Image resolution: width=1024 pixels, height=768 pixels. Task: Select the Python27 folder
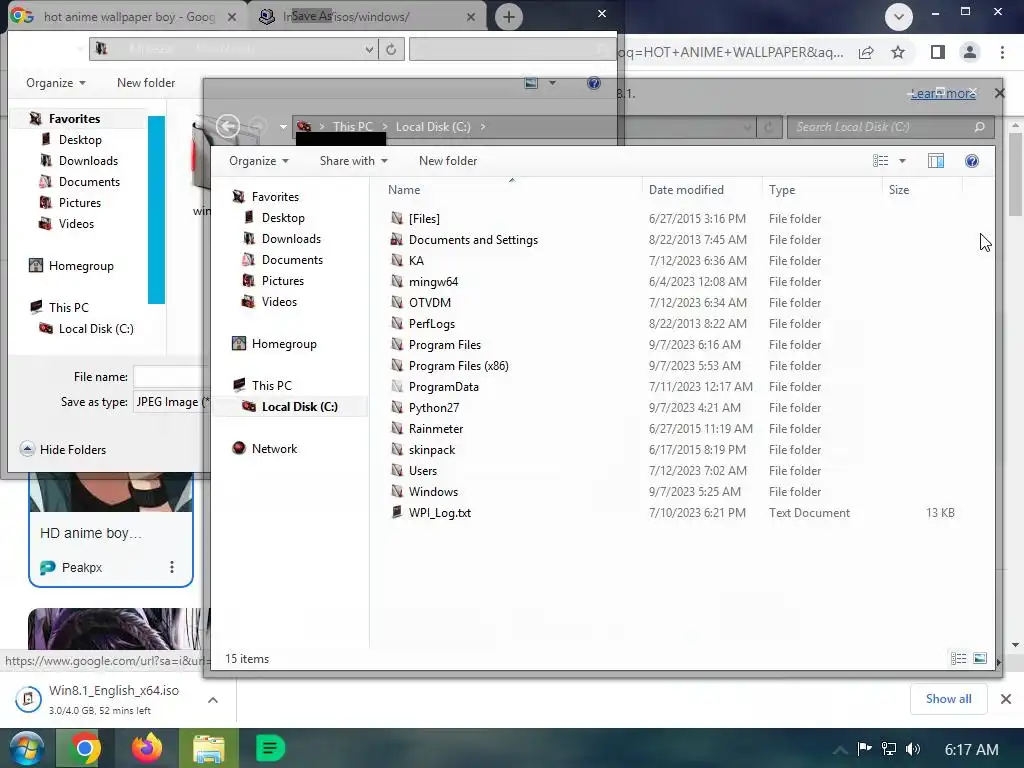(x=434, y=408)
